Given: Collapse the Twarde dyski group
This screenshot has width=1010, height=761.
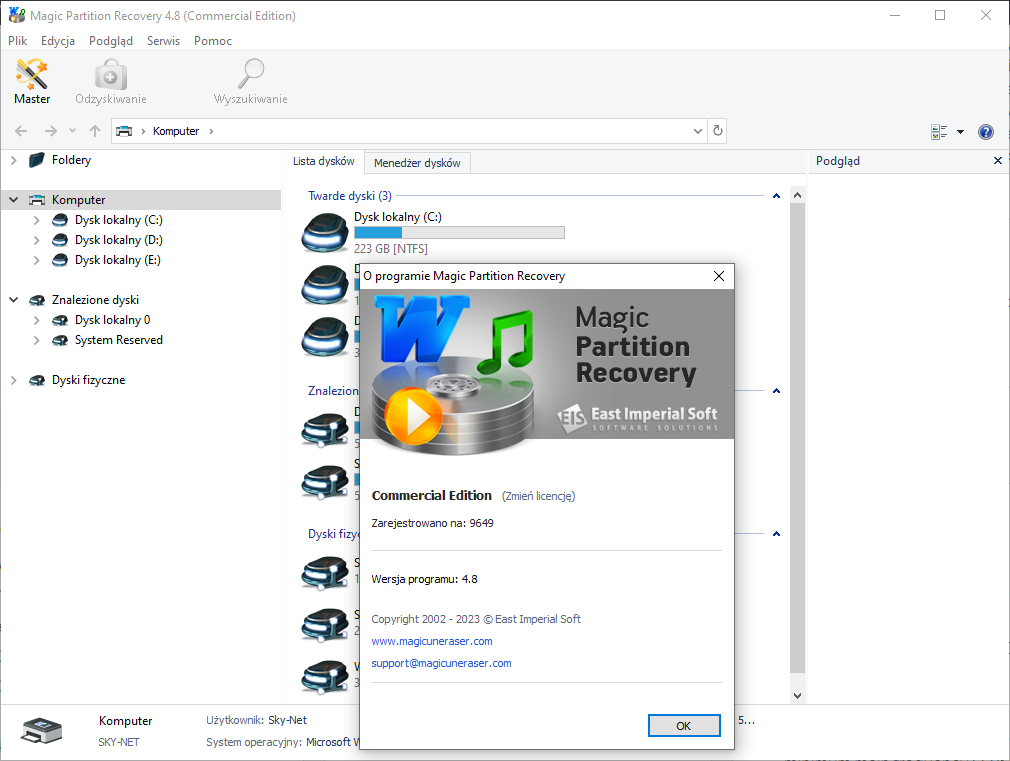Looking at the screenshot, I should coord(776,196).
